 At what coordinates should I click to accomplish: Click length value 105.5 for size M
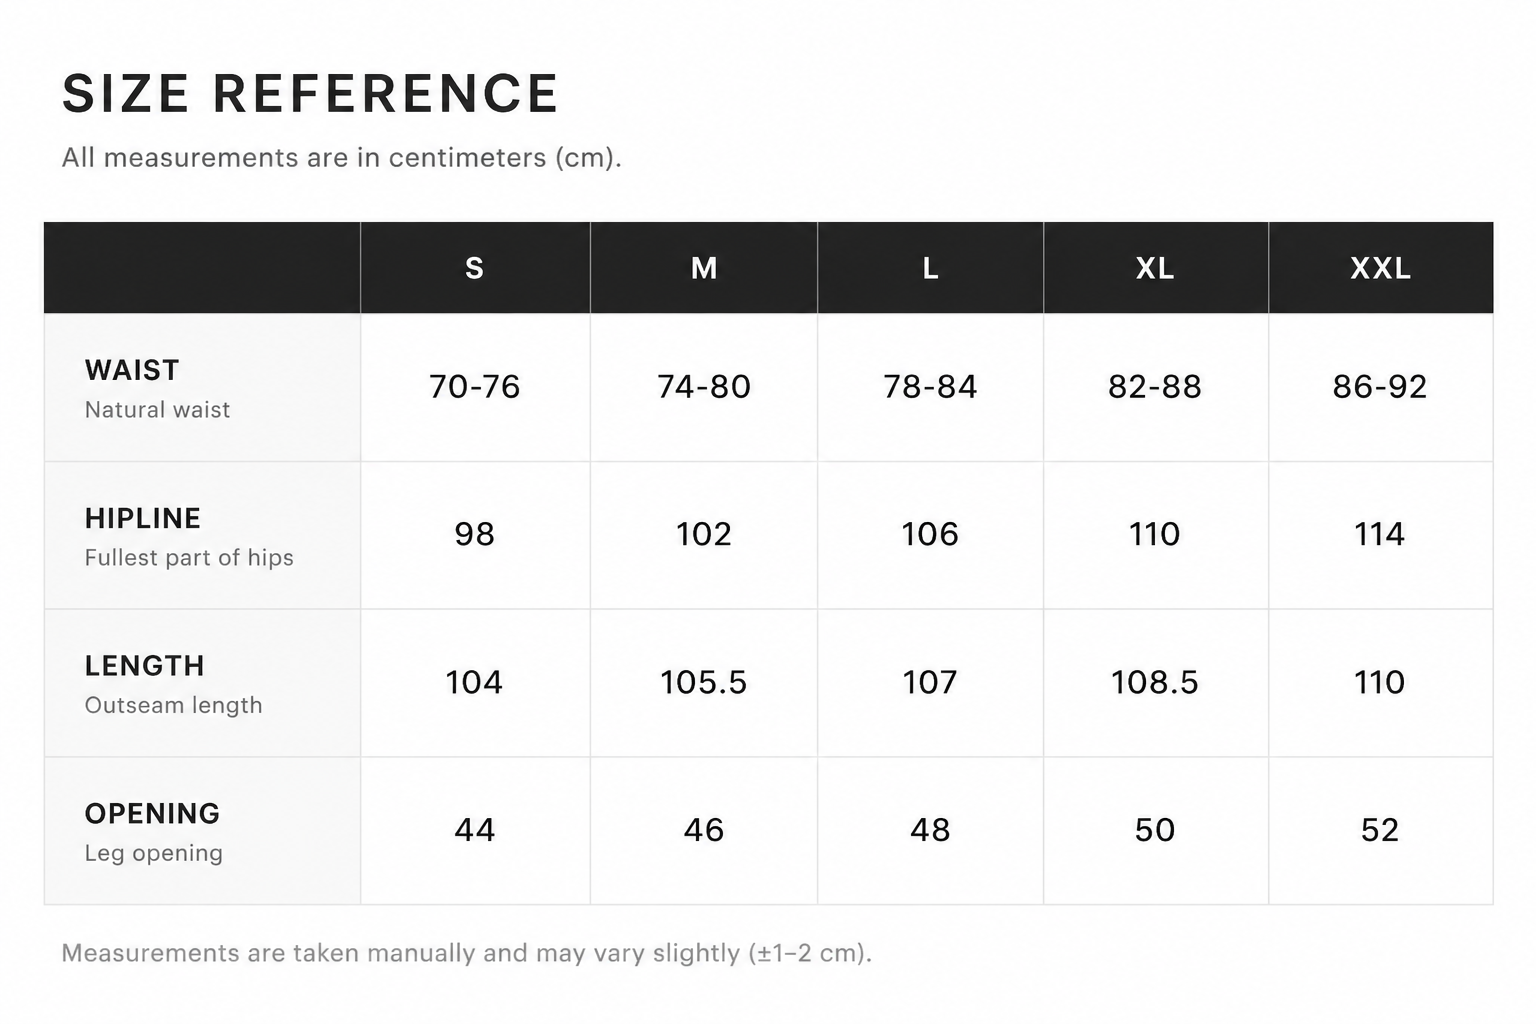[704, 682]
